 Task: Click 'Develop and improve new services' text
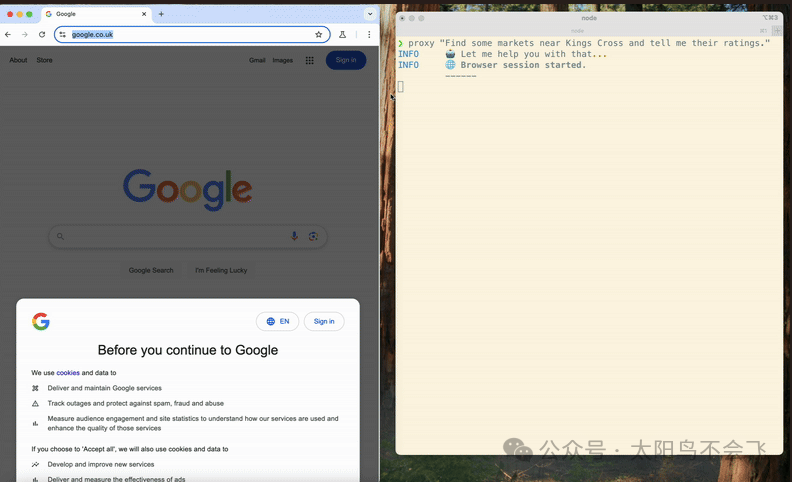101,464
